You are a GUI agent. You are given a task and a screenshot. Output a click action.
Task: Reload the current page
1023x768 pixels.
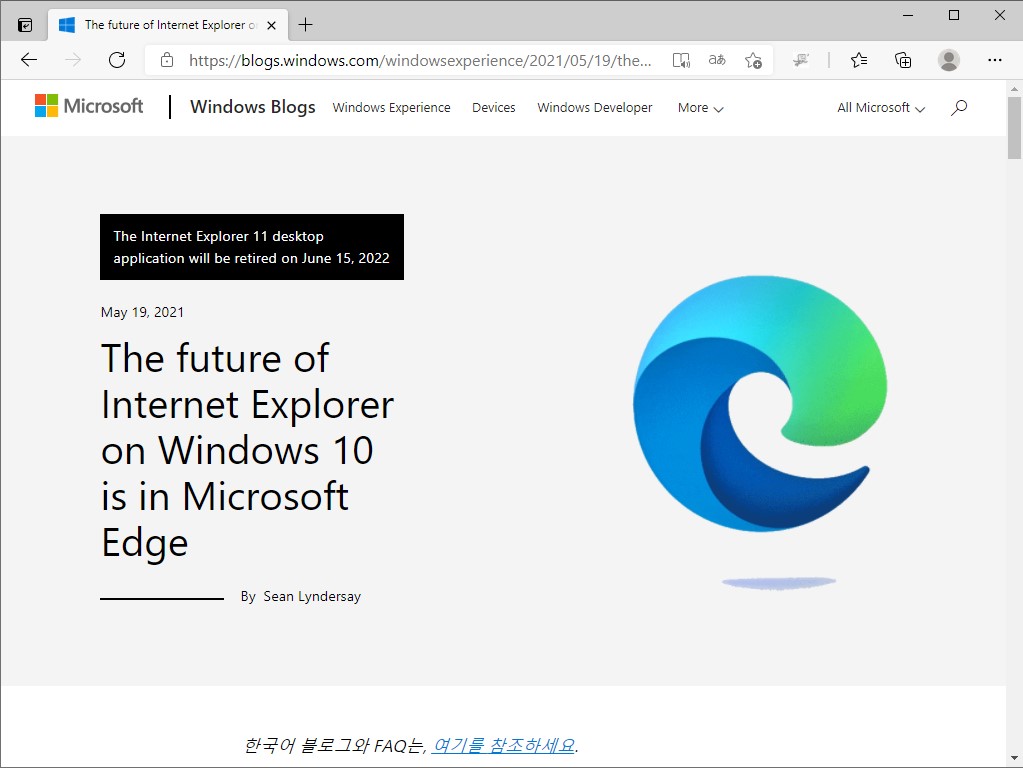click(x=116, y=60)
